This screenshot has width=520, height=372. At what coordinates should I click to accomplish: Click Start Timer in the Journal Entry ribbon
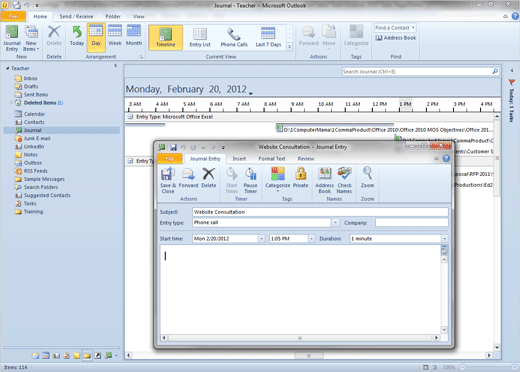tap(231, 180)
